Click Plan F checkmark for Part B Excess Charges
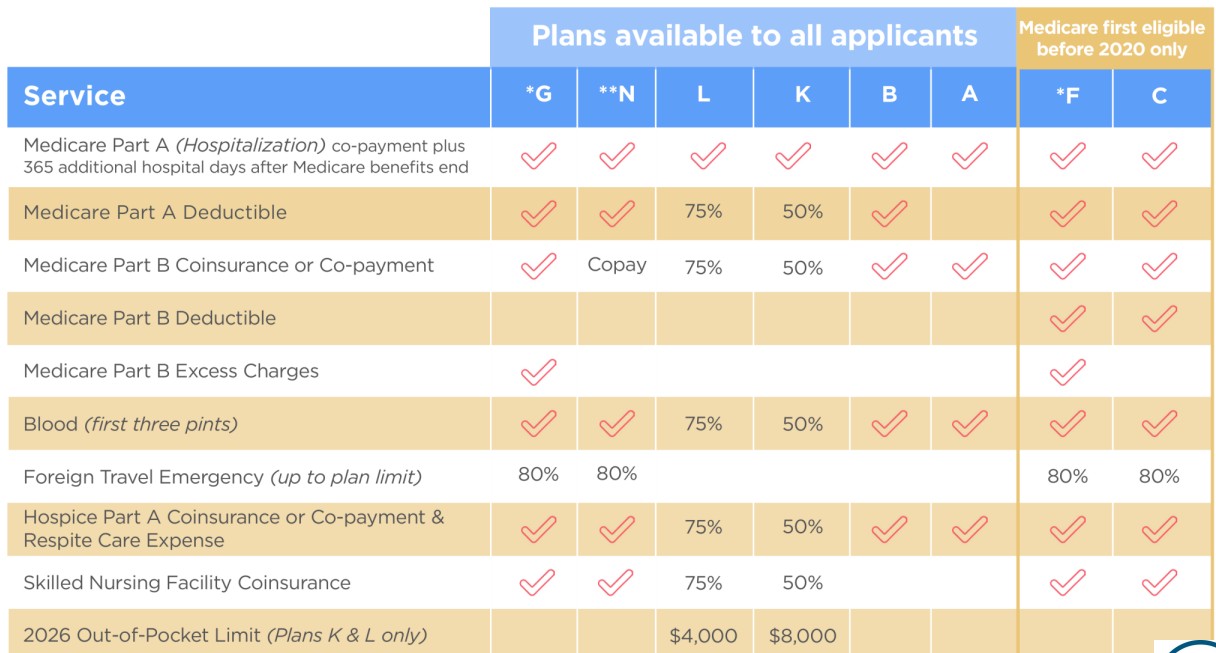The image size is (1216, 653). [1066, 371]
